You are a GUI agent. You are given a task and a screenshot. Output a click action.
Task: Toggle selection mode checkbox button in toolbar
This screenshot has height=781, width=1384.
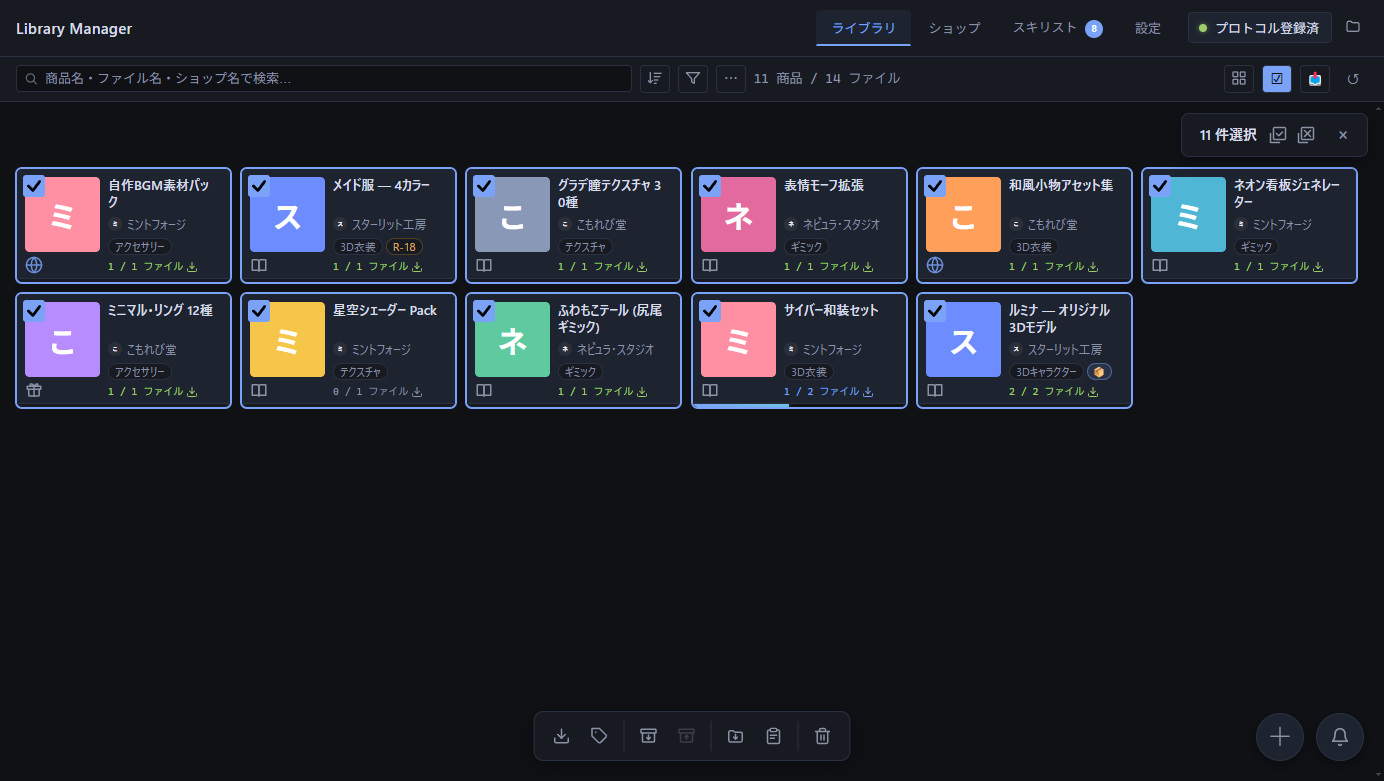[x=1277, y=78]
